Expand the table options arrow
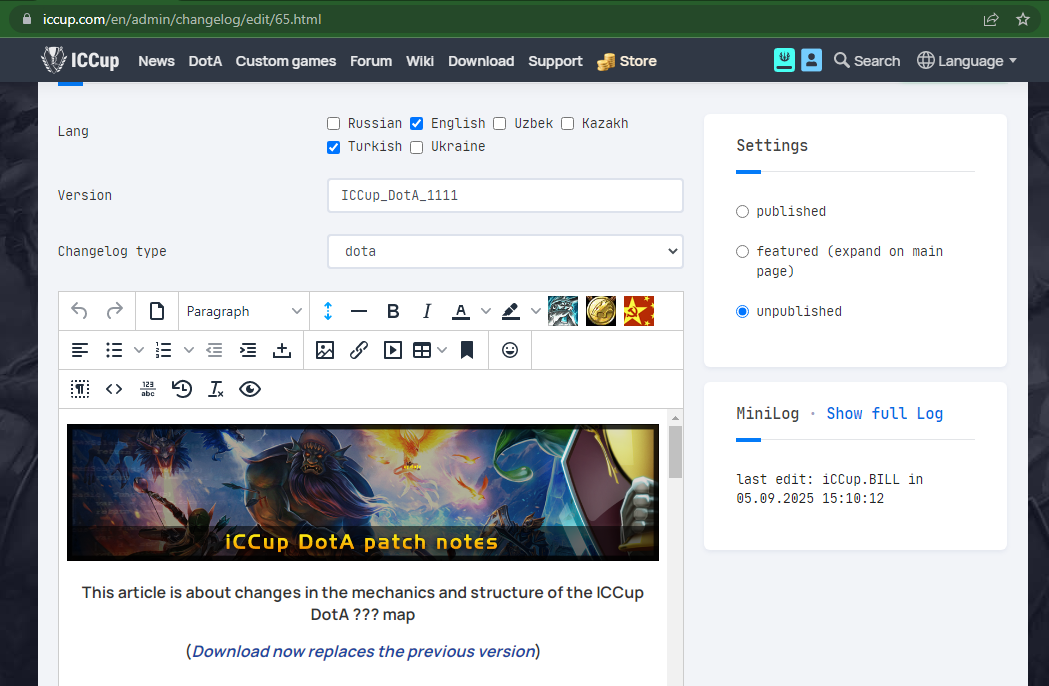 click(442, 350)
